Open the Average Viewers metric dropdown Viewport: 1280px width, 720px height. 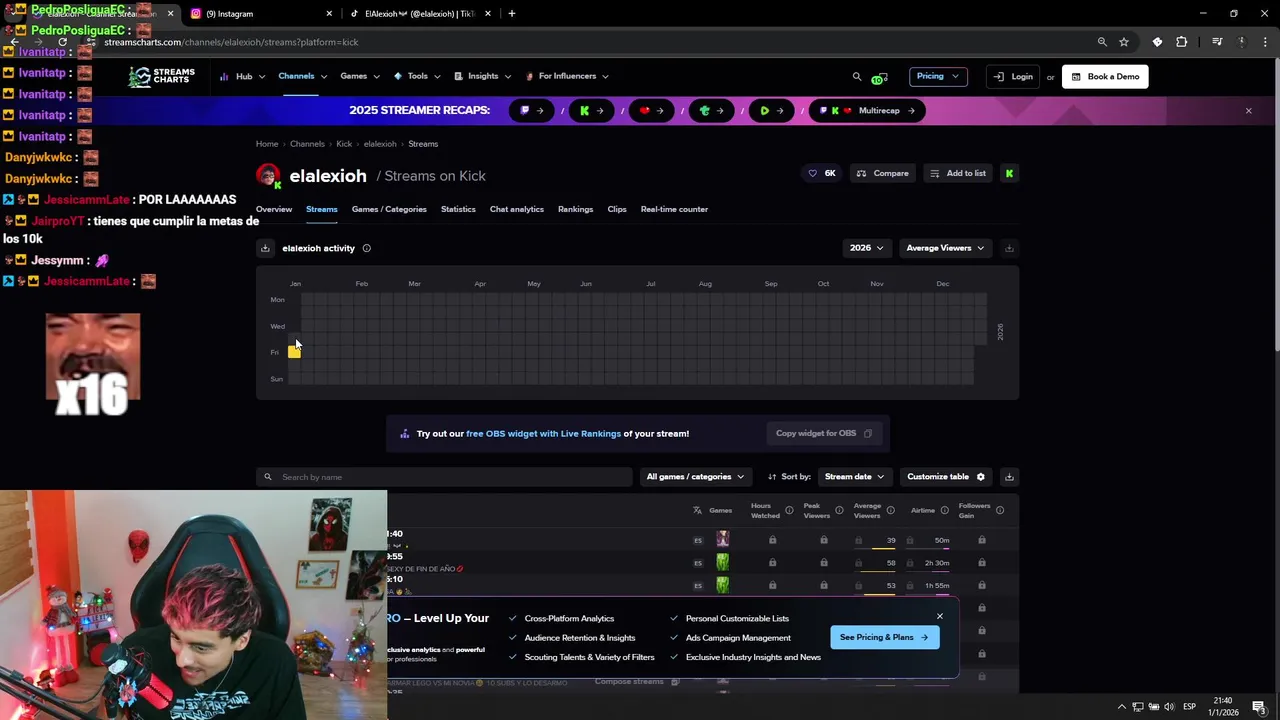point(945,248)
